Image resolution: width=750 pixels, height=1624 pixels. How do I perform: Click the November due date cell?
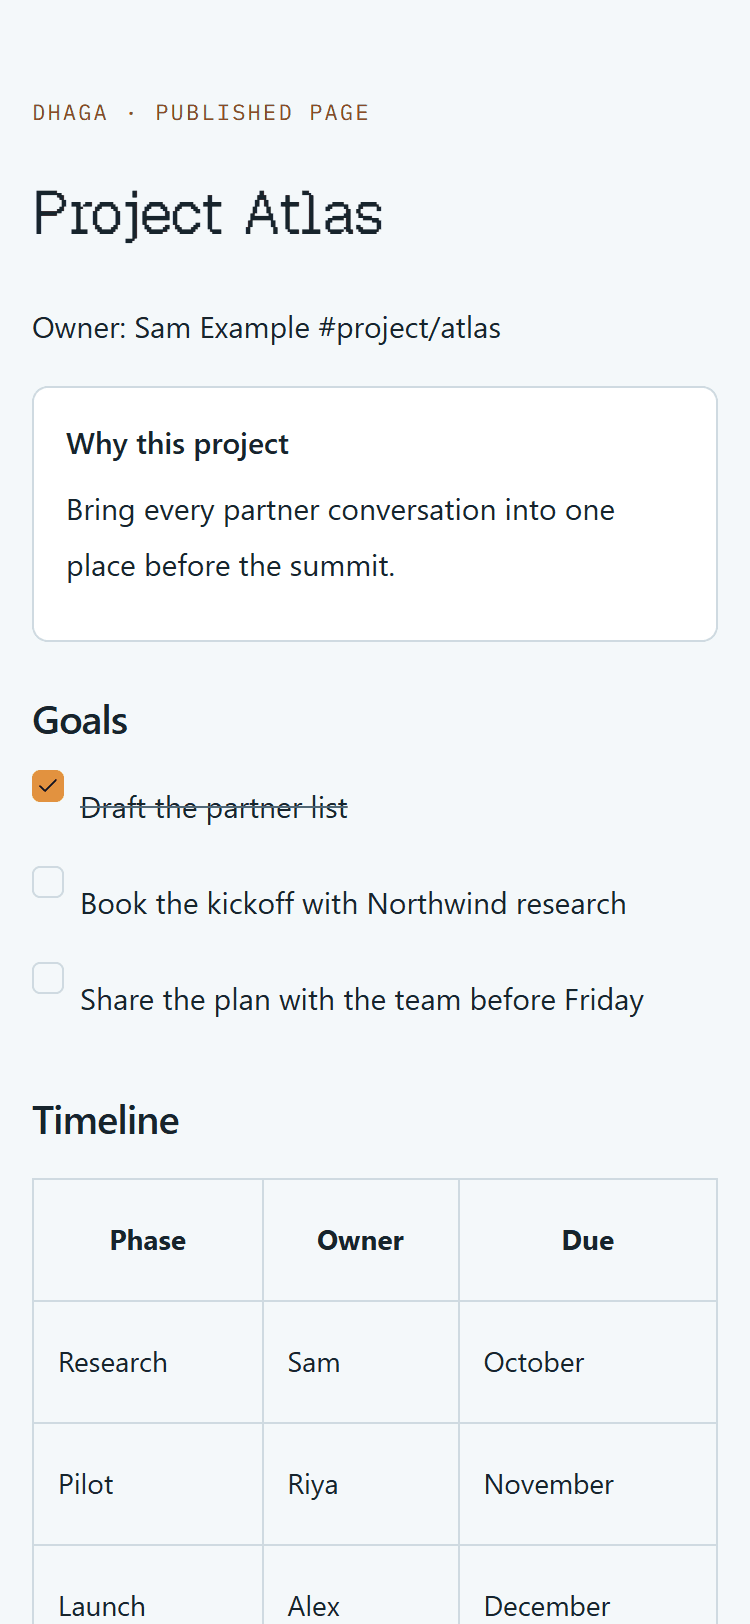[x=588, y=1484]
